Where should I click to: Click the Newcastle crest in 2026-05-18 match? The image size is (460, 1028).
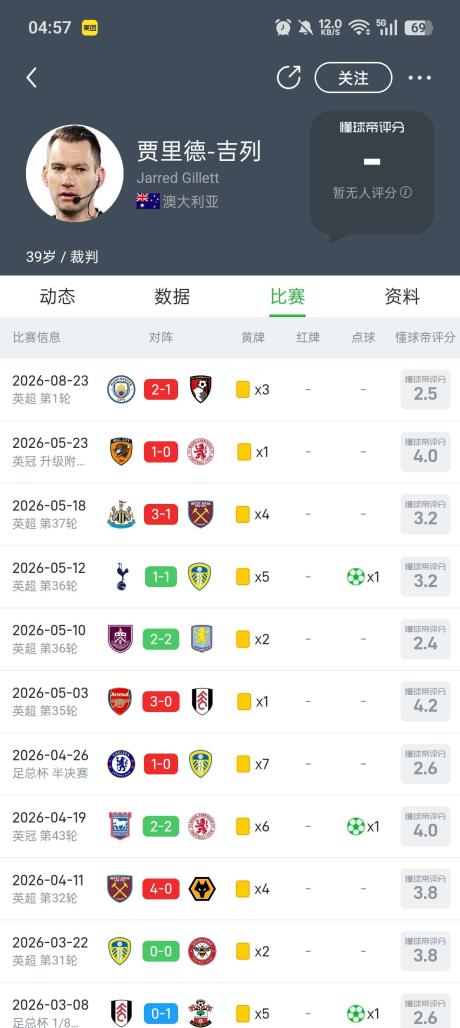click(121, 514)
